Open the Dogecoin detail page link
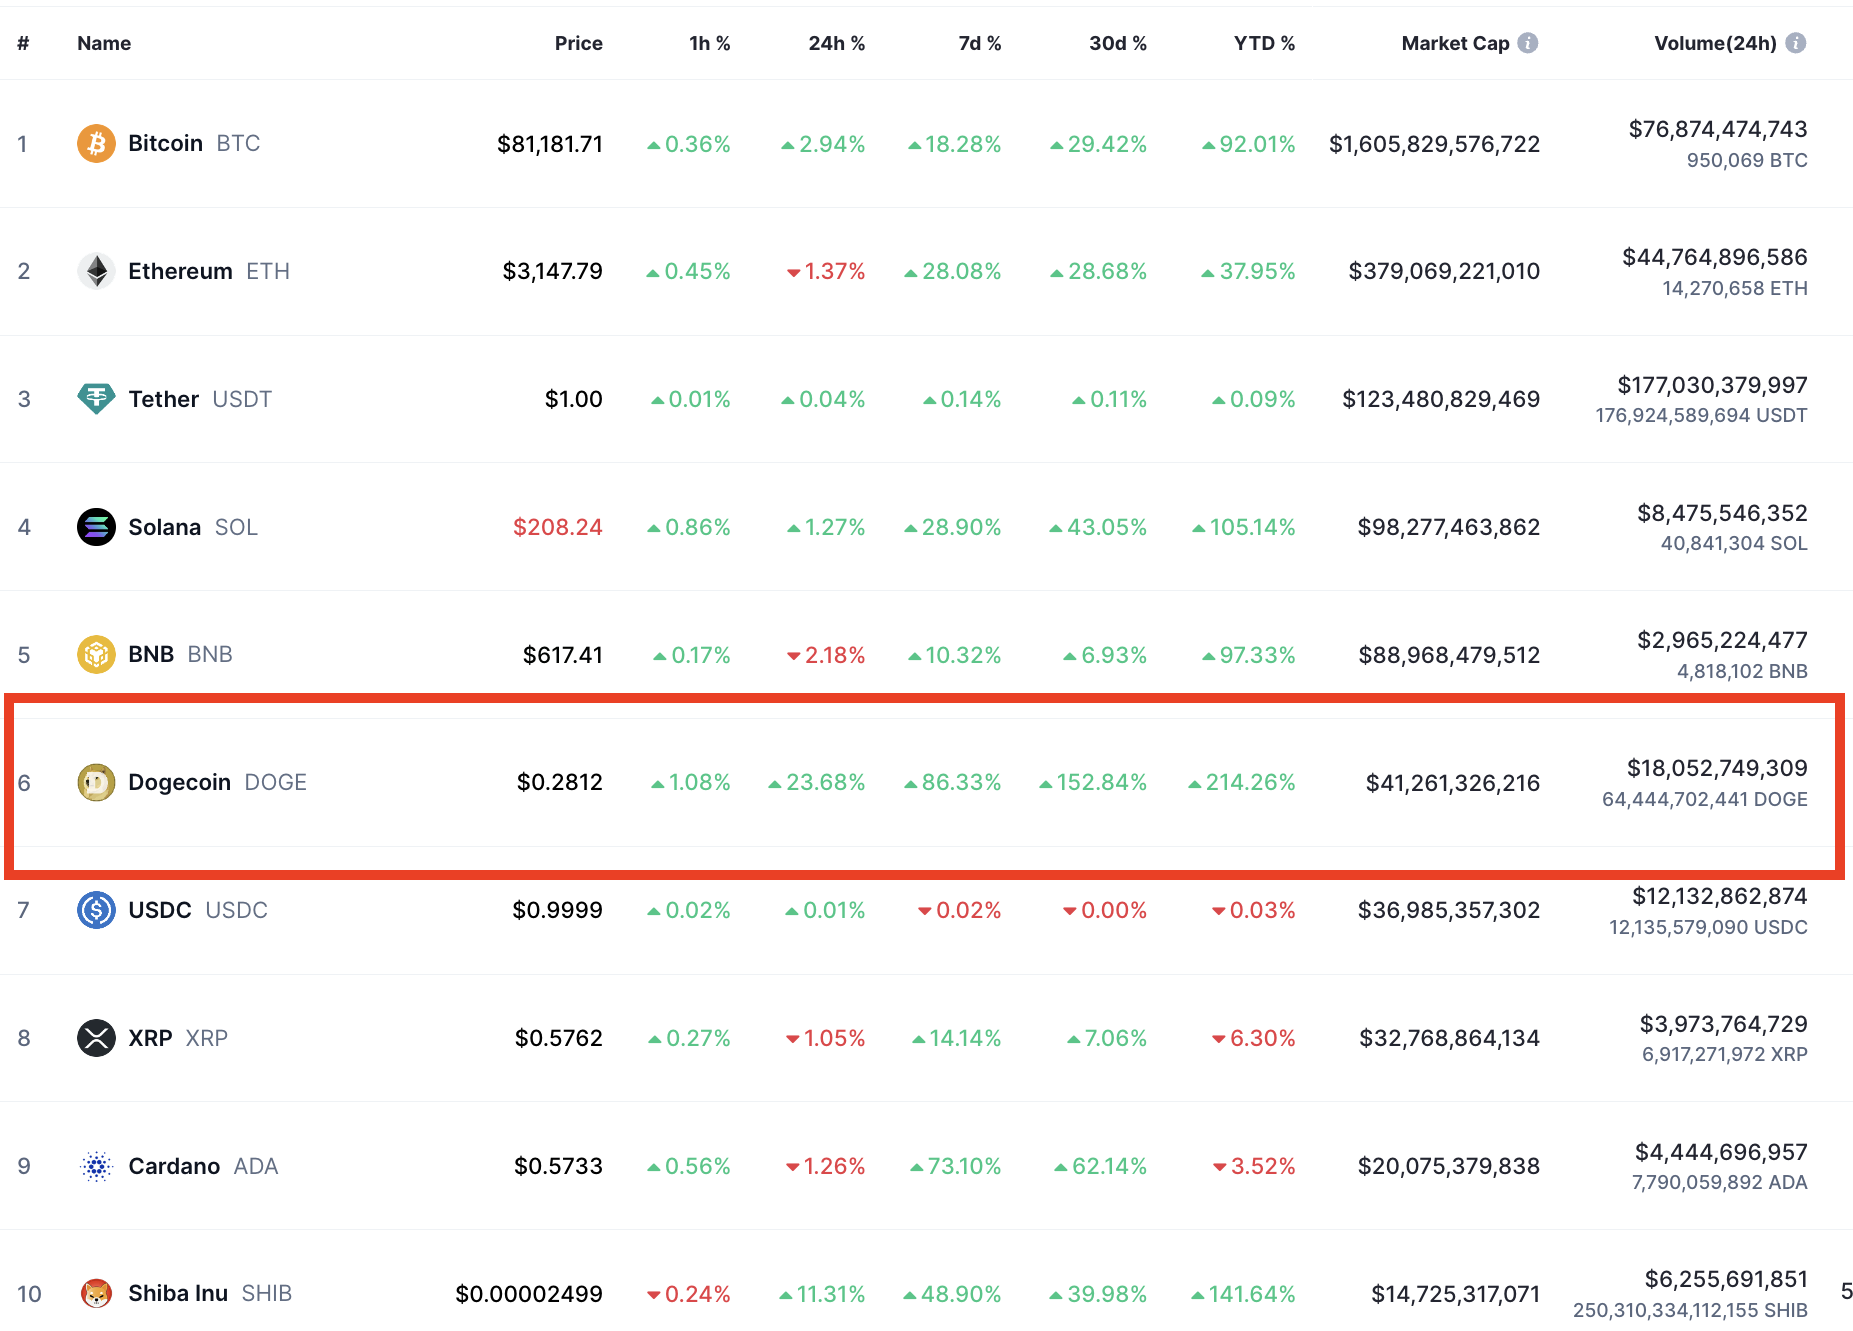Image resolution: width=1853 pixels, height=1331 pixels. (180, 782)
